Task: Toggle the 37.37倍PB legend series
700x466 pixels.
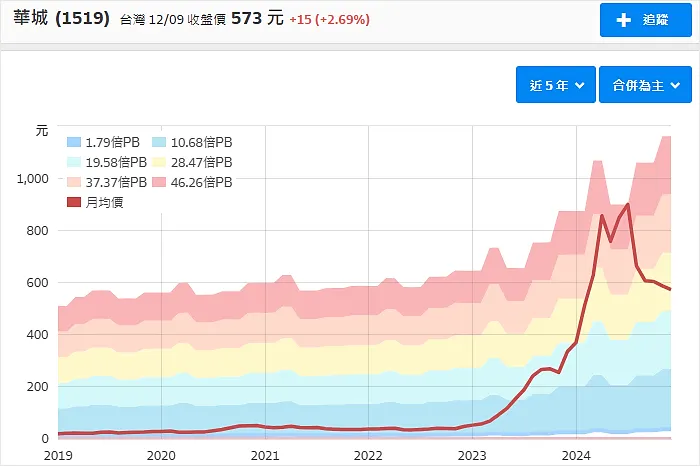Action: pos(107,183)
